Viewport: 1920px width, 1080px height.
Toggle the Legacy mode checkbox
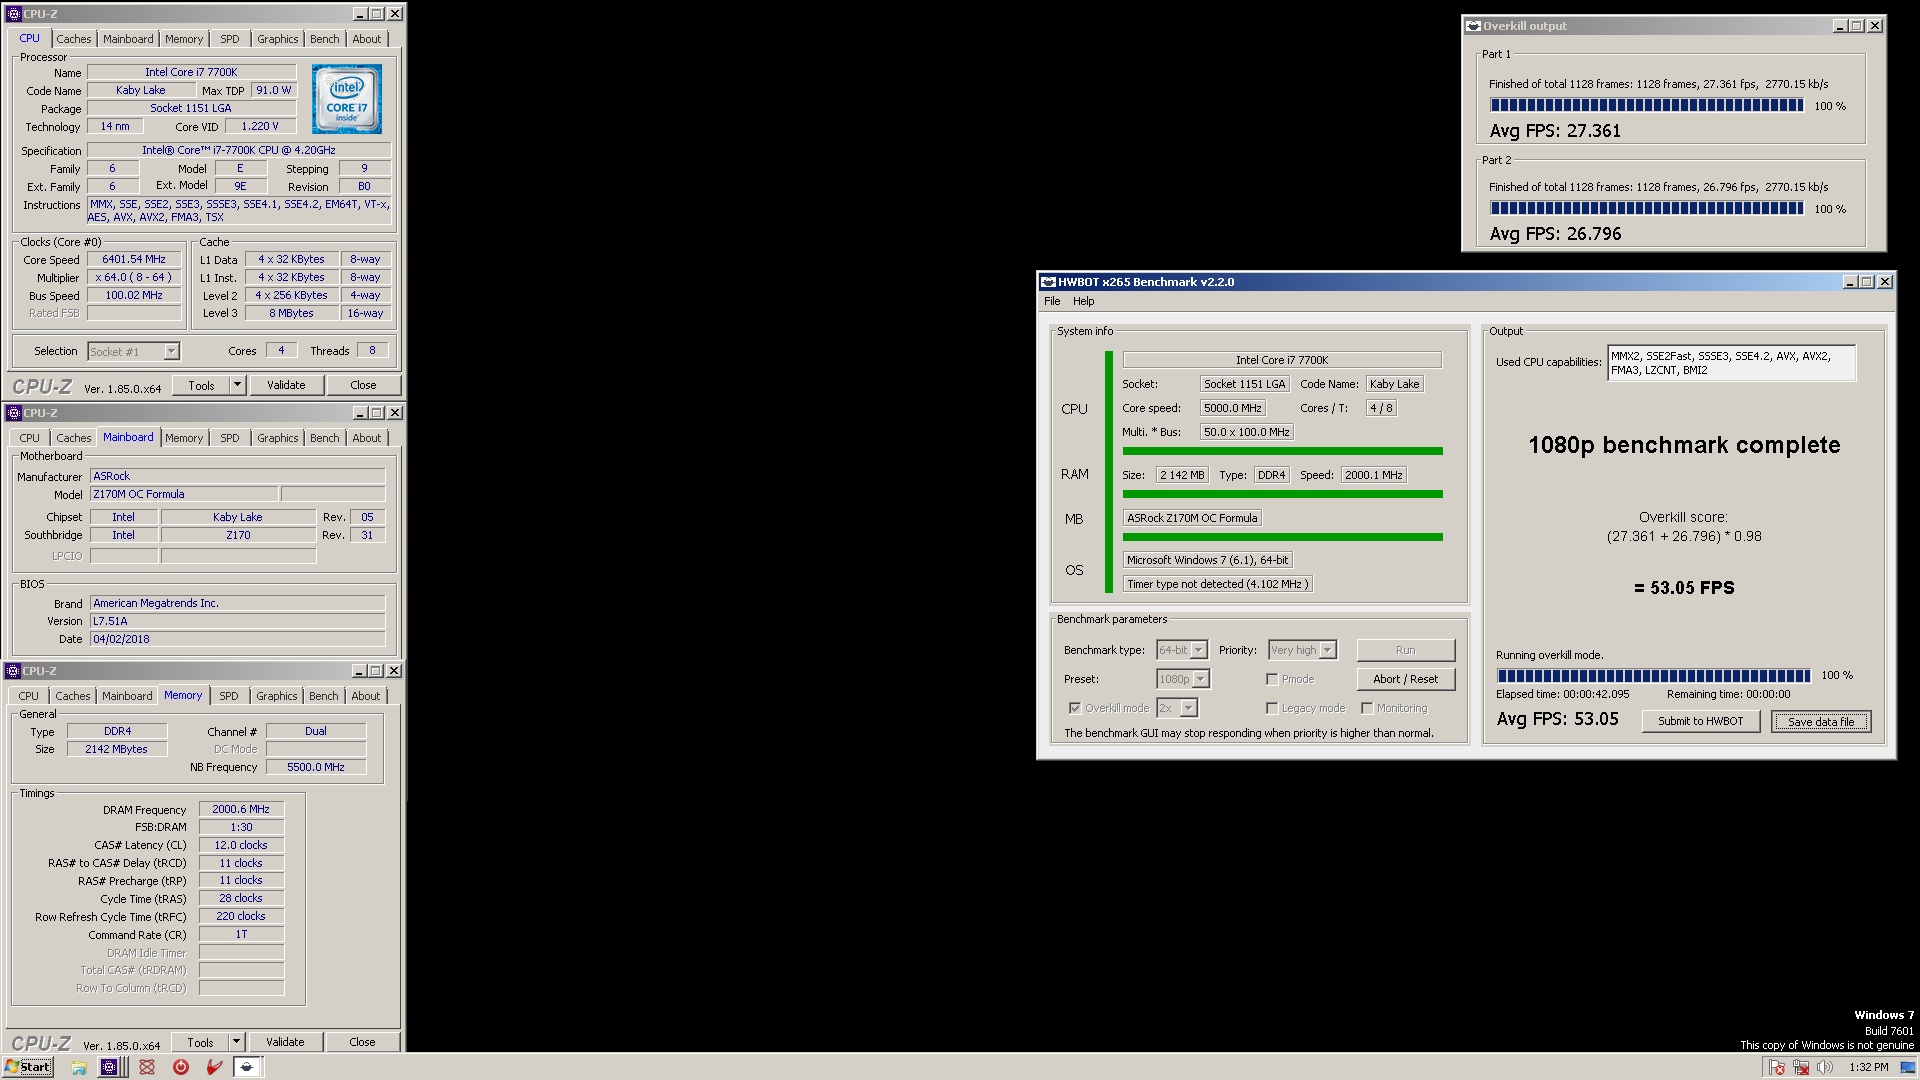[x=1272, y=708]
